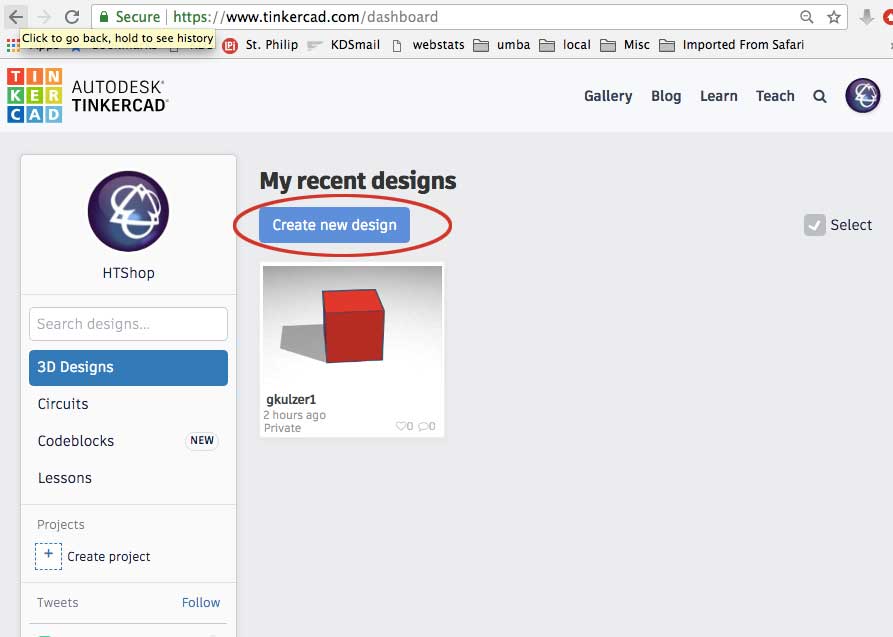Open the KDSmail bookmark
The width and height of the screenshot is (893, 637).
[x=343, y=45]
